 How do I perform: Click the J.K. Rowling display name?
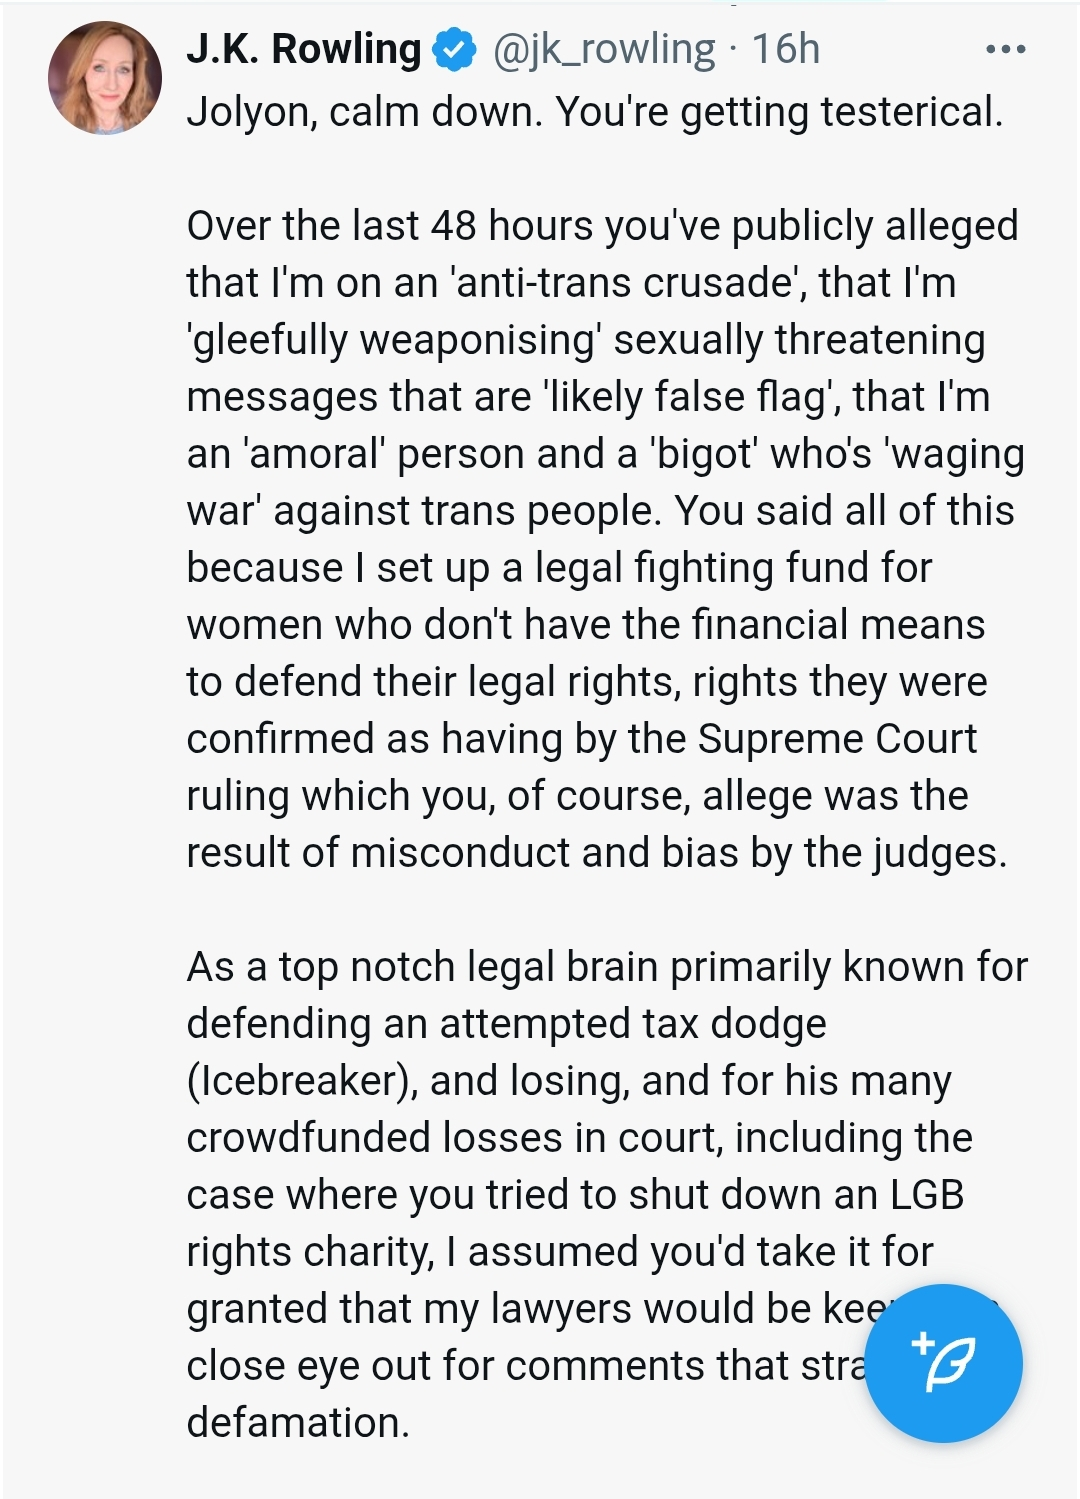(x=304, y=49)
